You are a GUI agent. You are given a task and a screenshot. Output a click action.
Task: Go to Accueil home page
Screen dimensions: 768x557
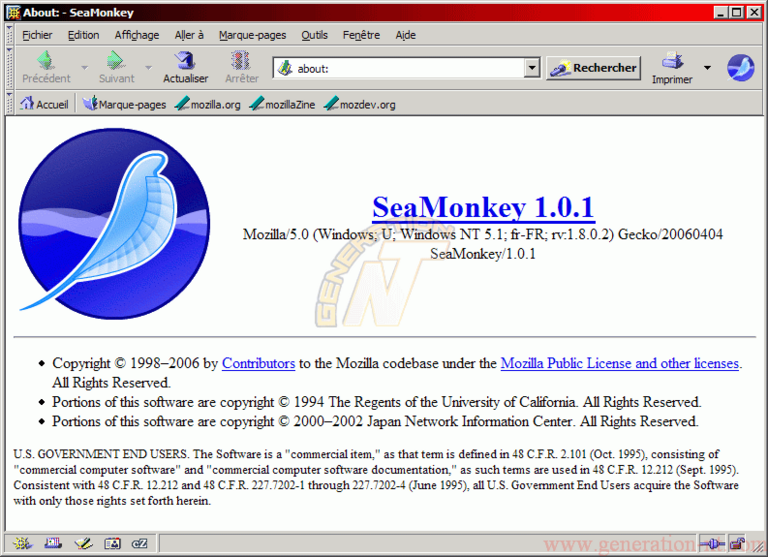coord(44,104)
